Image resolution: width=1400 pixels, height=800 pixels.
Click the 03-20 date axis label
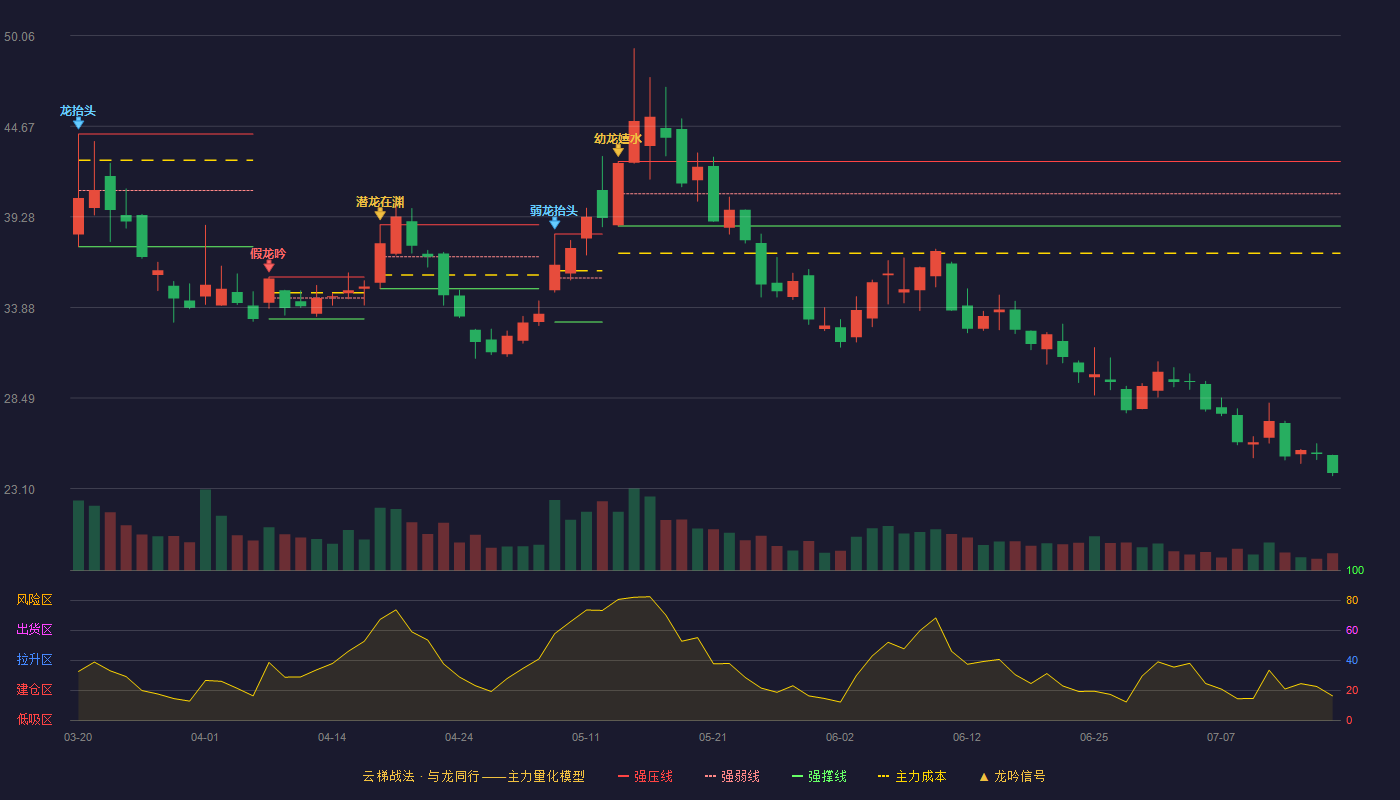pos(78,737)
